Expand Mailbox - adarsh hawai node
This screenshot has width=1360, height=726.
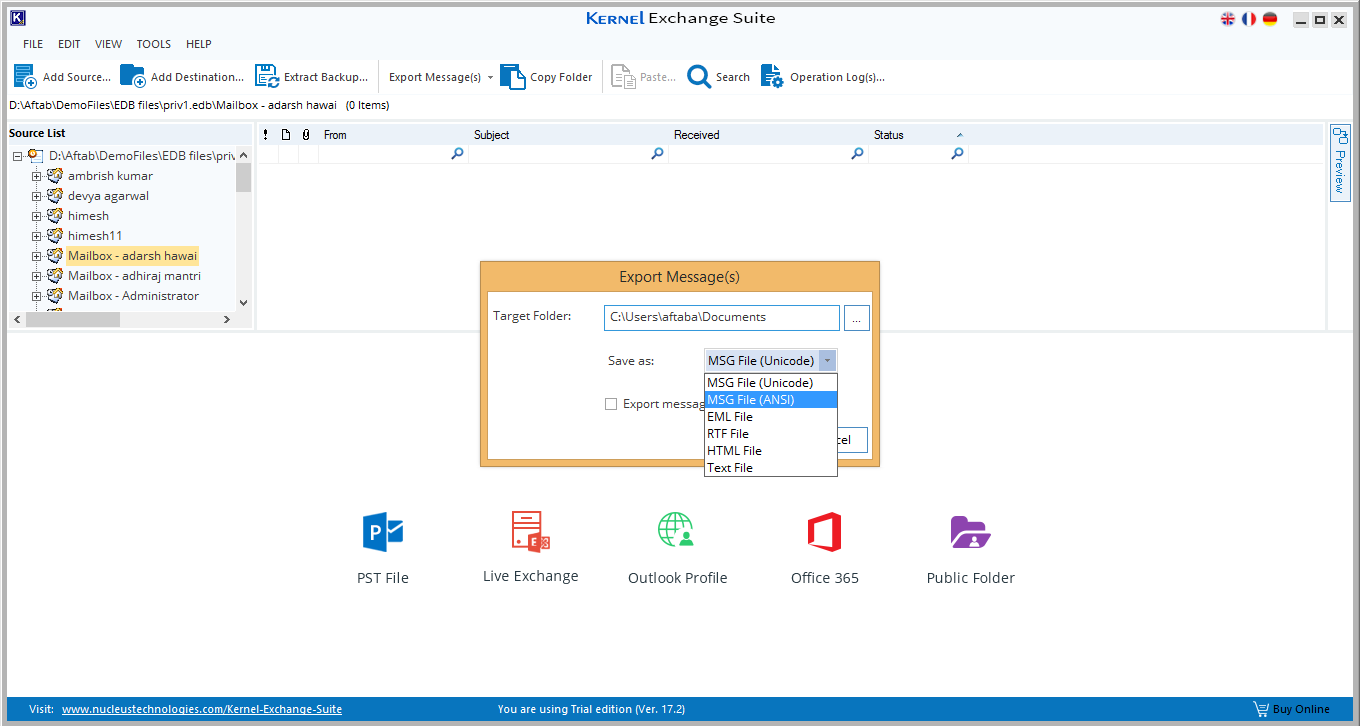tap(37, 256)
